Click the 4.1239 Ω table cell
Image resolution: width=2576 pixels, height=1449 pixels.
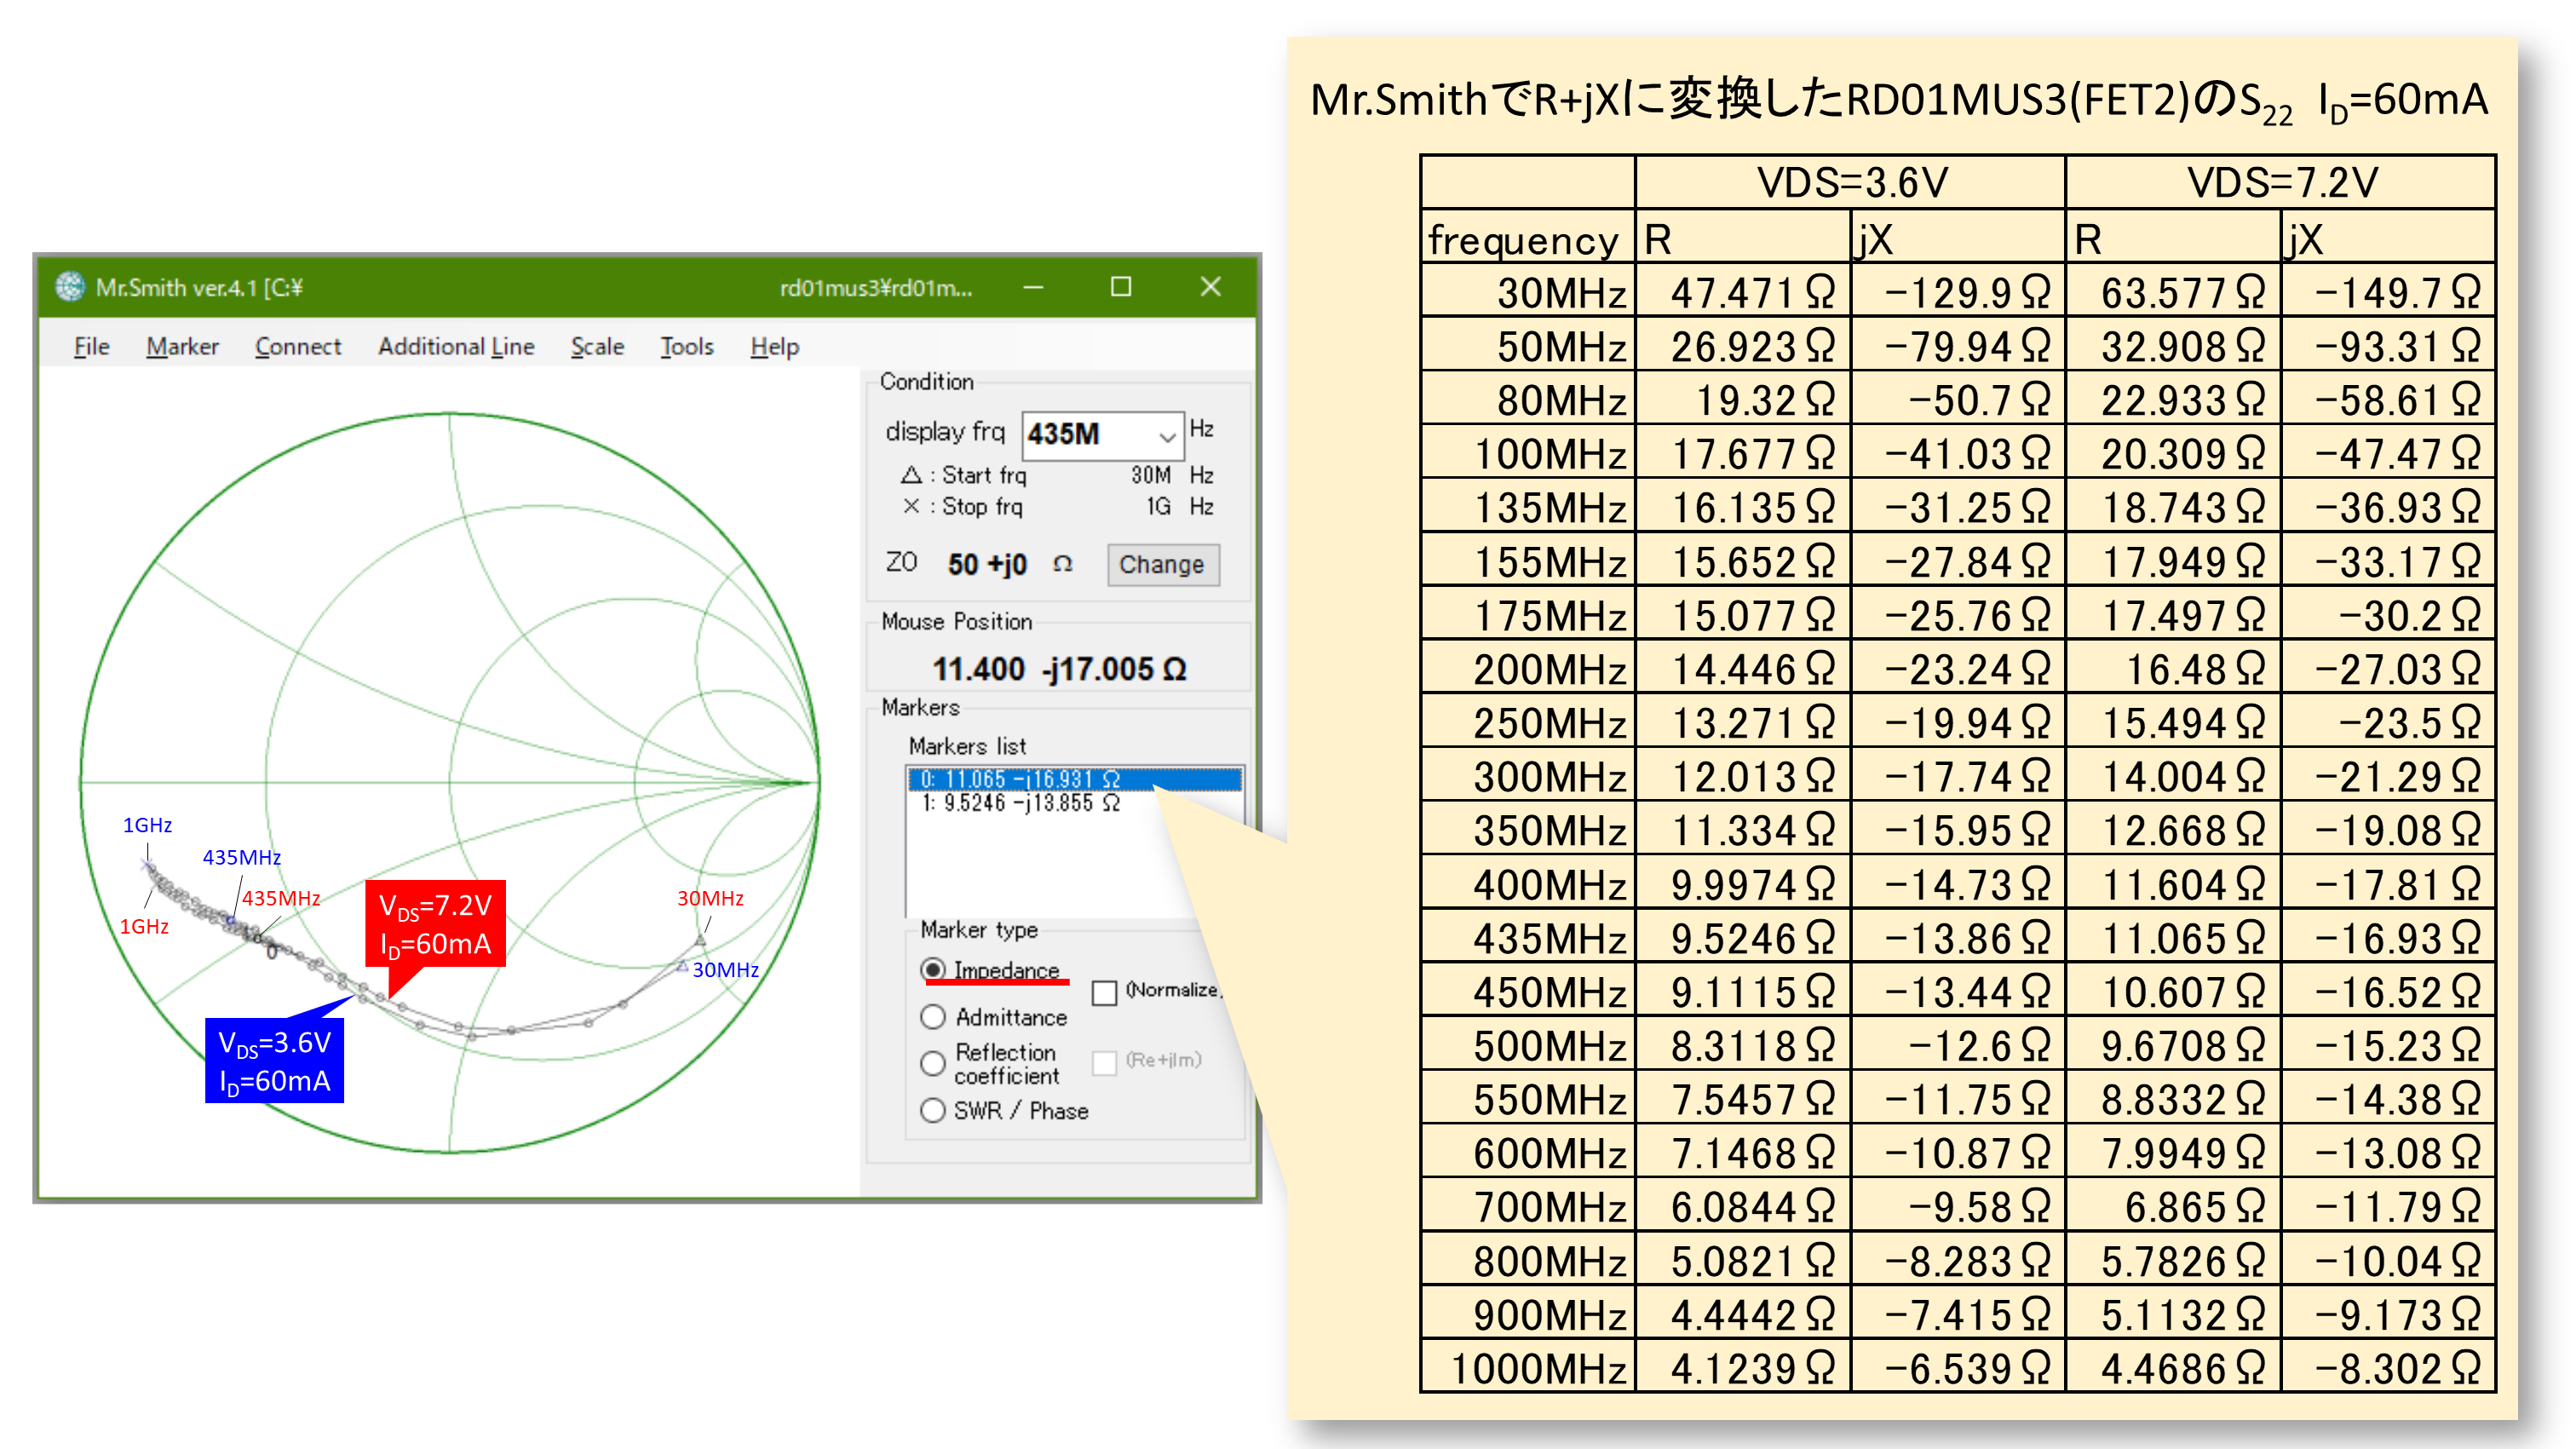1743,1367
